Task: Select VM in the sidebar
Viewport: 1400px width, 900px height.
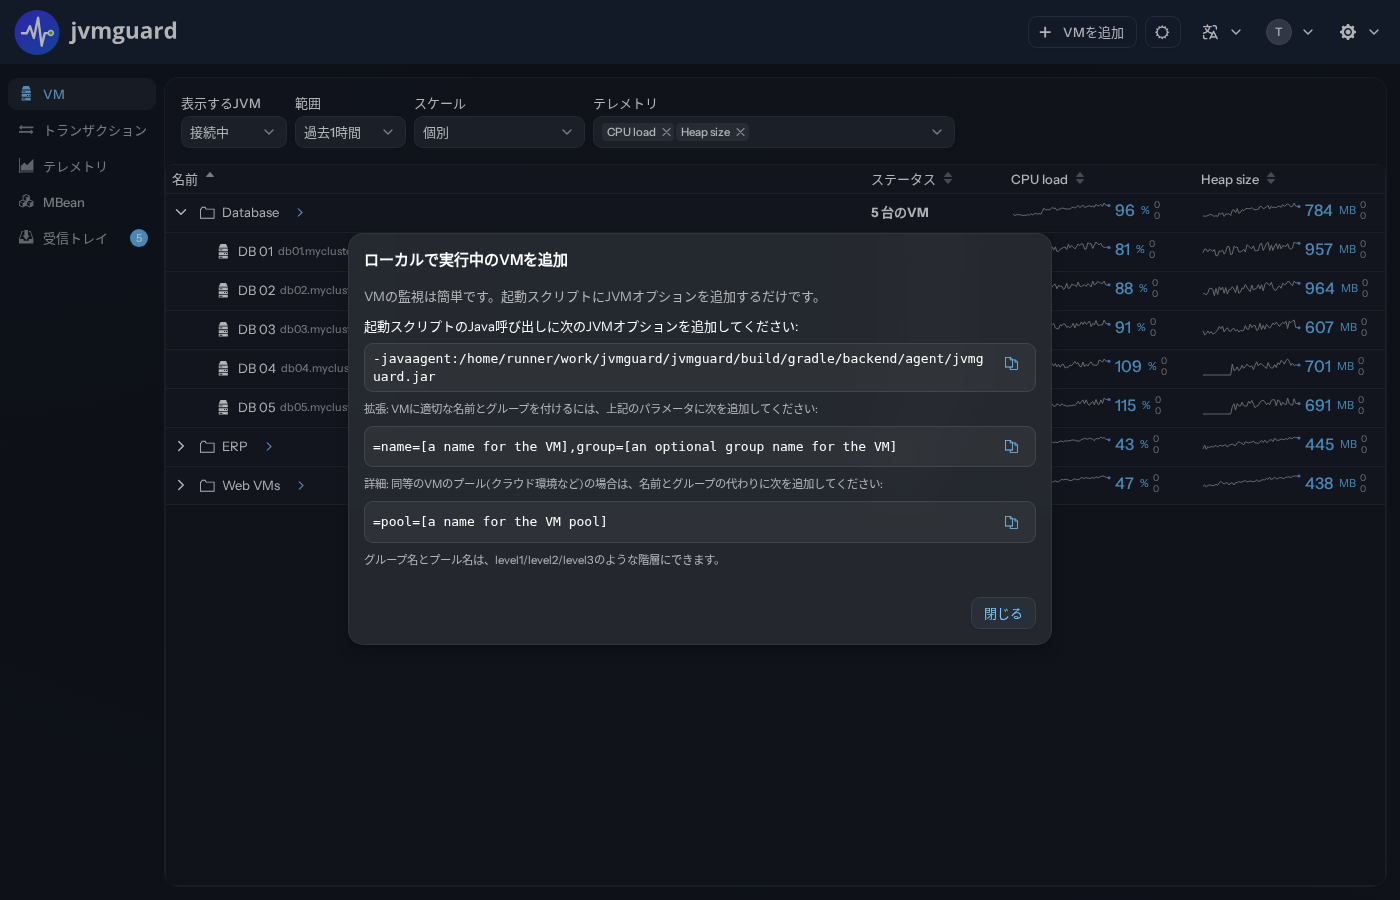Action: (x=82, y=94)
